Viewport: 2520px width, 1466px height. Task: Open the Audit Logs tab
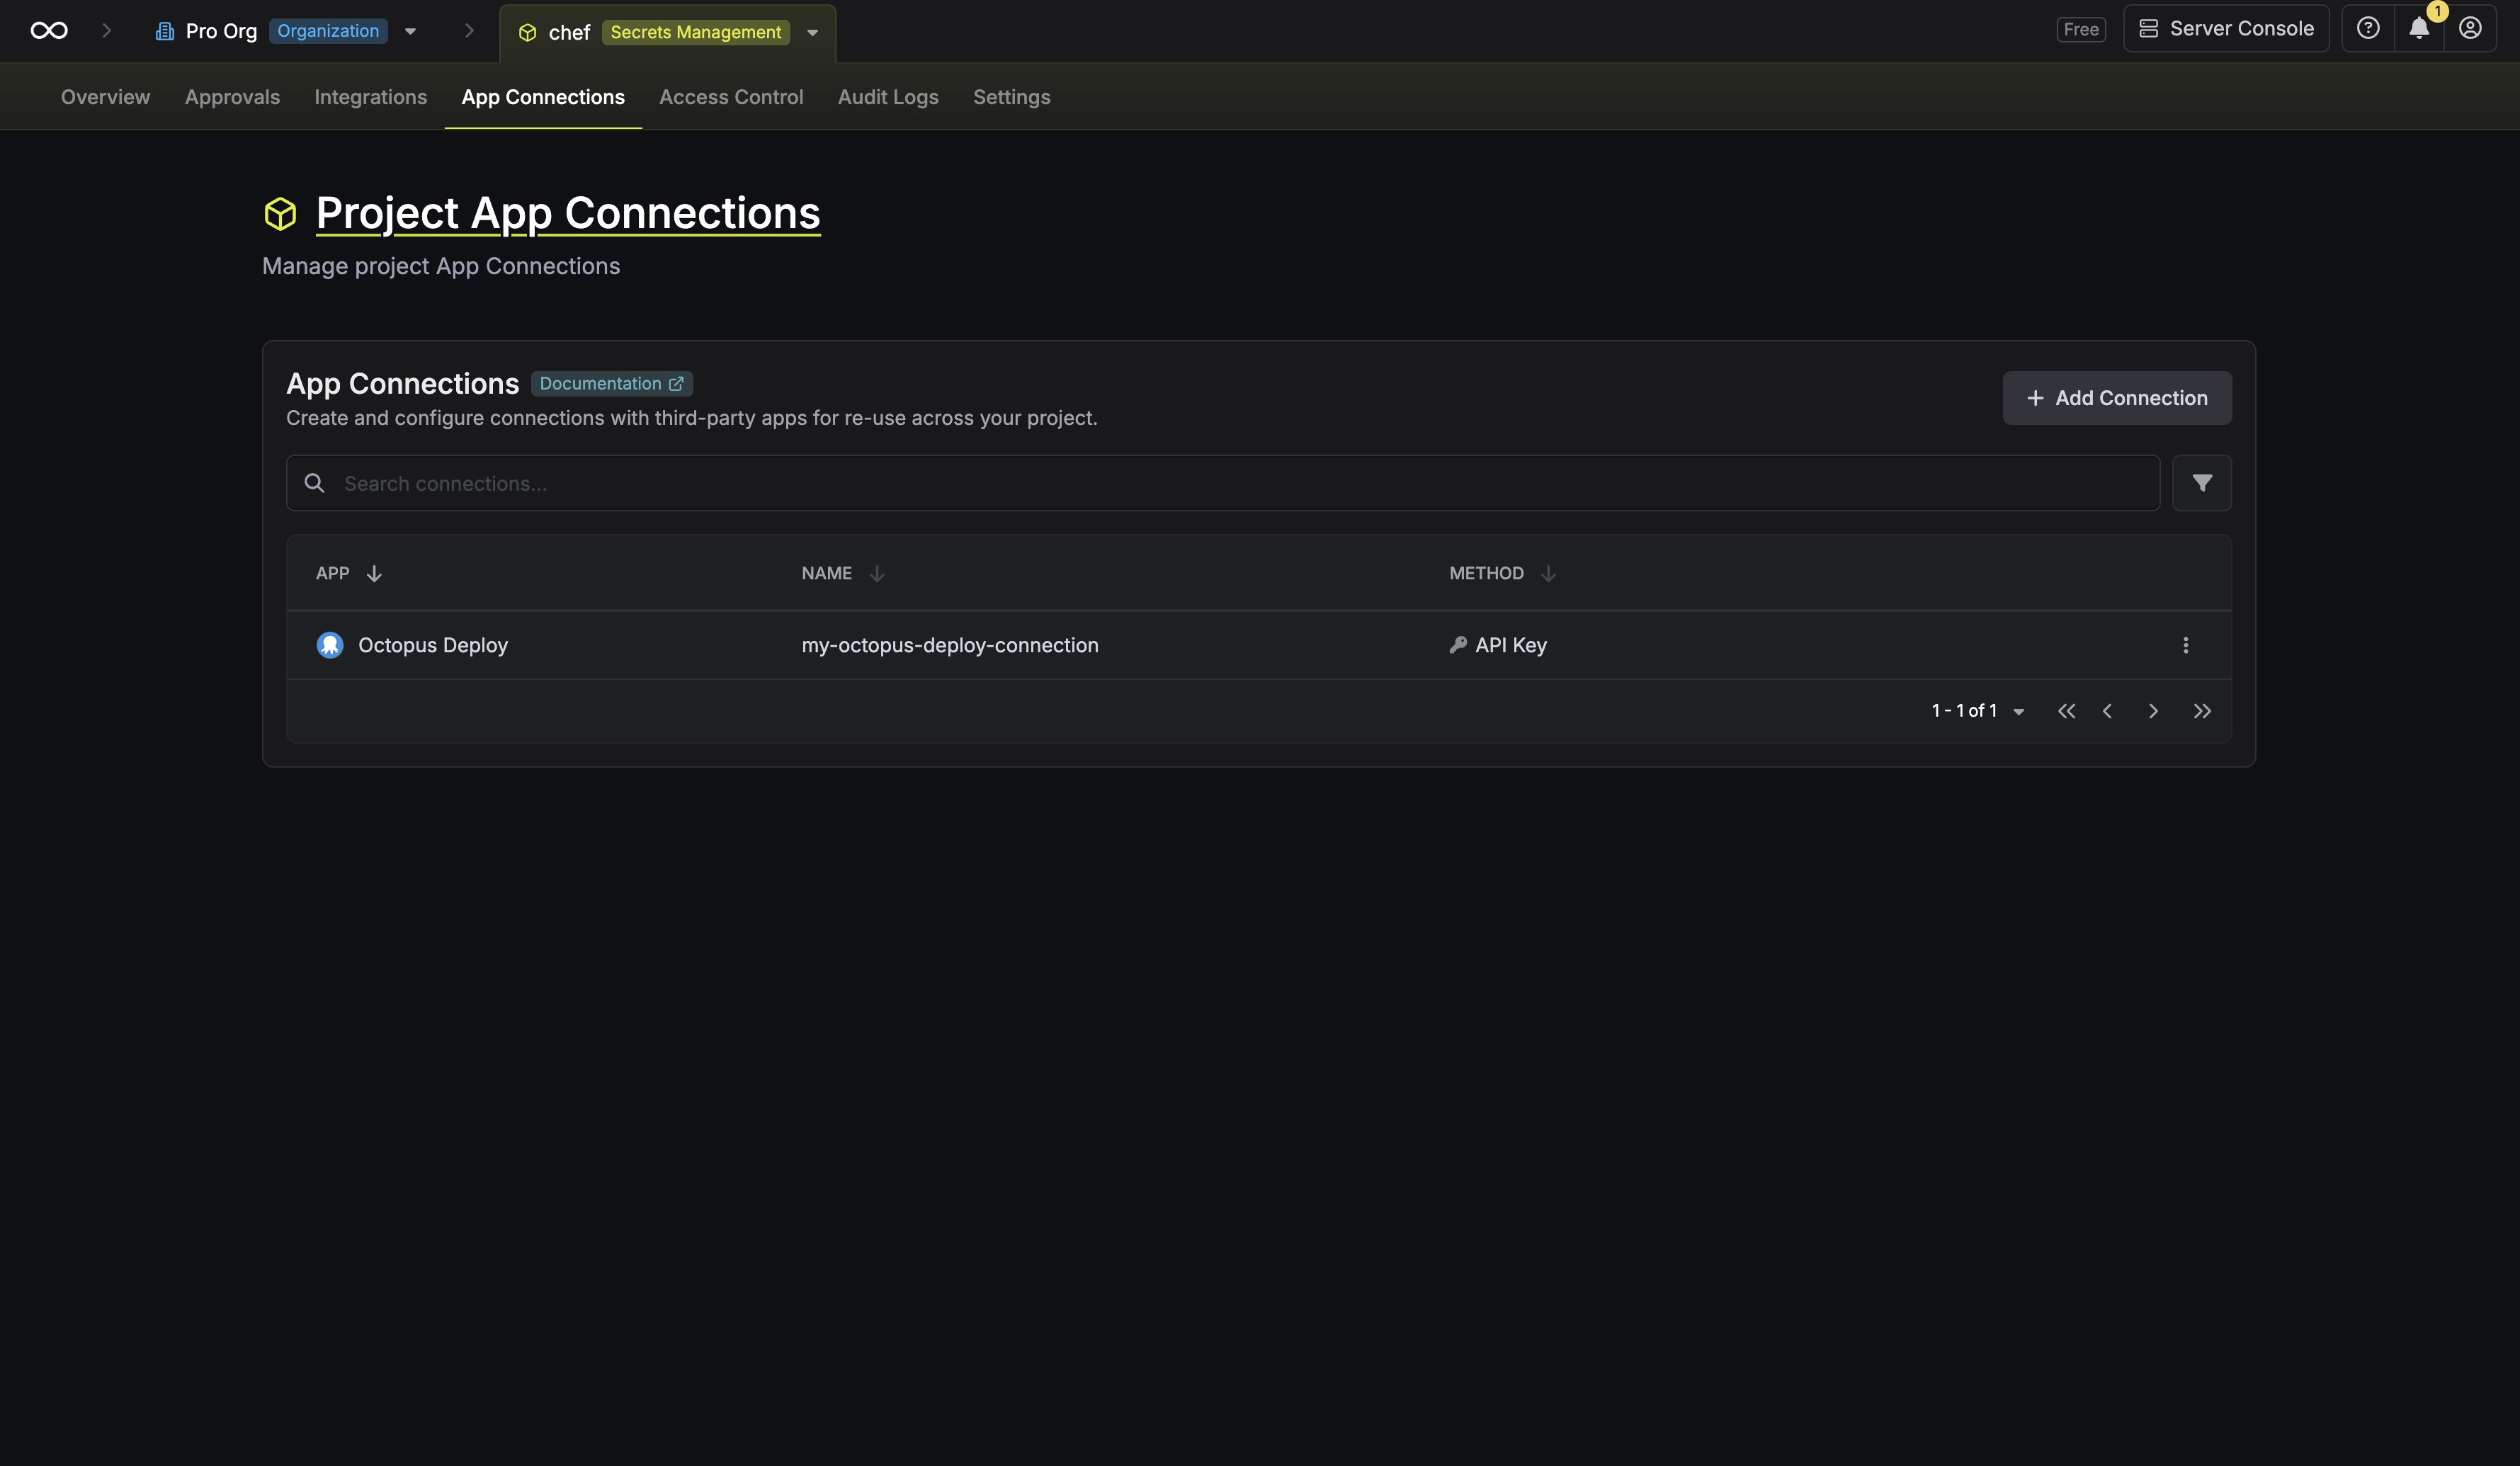(887, 97)
